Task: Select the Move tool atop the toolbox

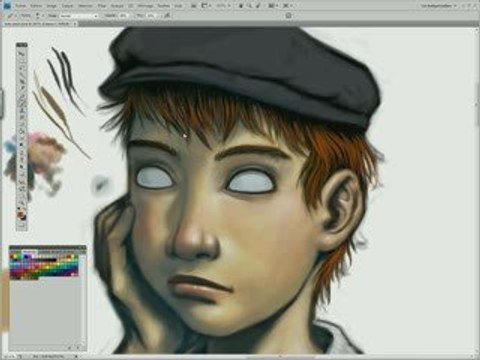Action: (22, 53)
